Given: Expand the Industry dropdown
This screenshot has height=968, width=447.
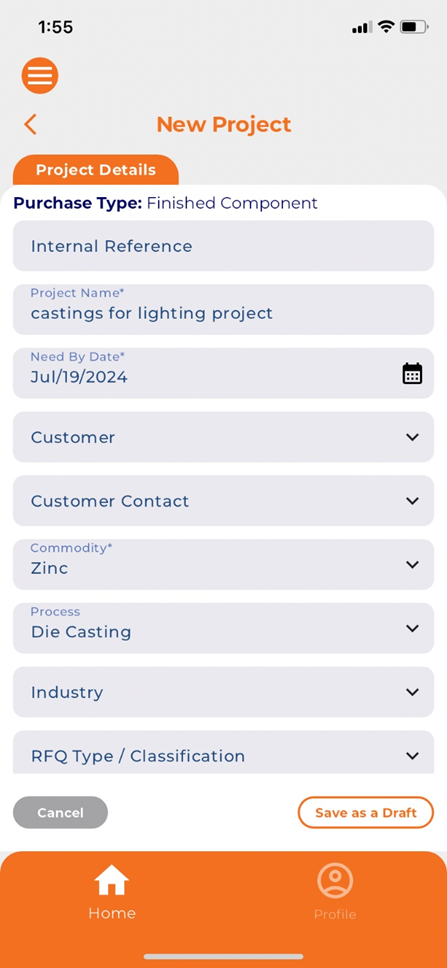Looking at the screenshot, I should click(x=224, y=692).
